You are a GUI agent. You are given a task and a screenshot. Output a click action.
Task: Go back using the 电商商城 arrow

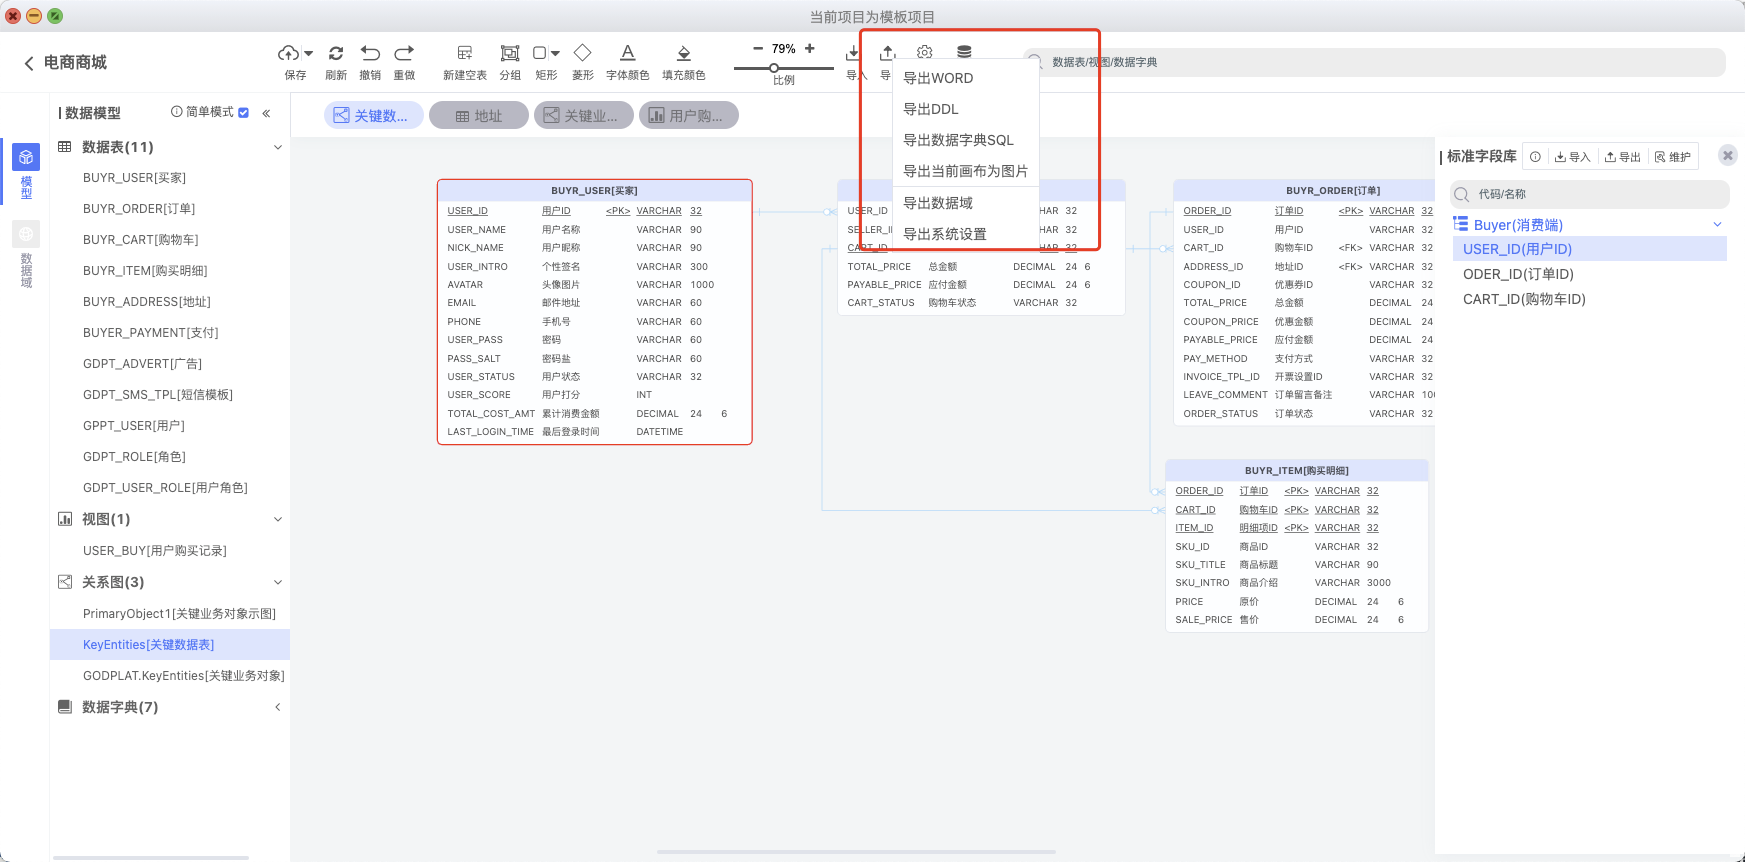point(29,63)
